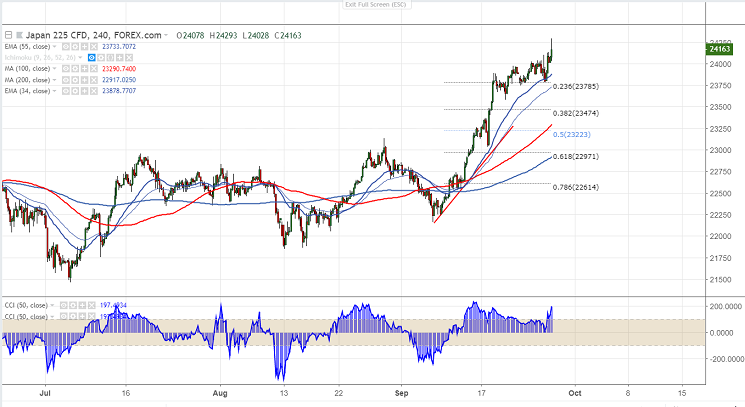Click the -200.0000 level on the CCI axis
Image resolution: width=745 pixels, height=407 pixels.
coord(726,359)
